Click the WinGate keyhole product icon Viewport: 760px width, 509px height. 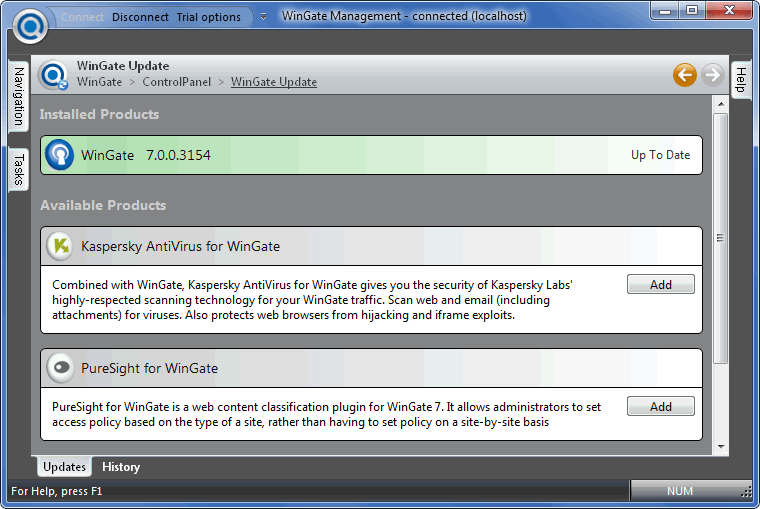[60, 155]
